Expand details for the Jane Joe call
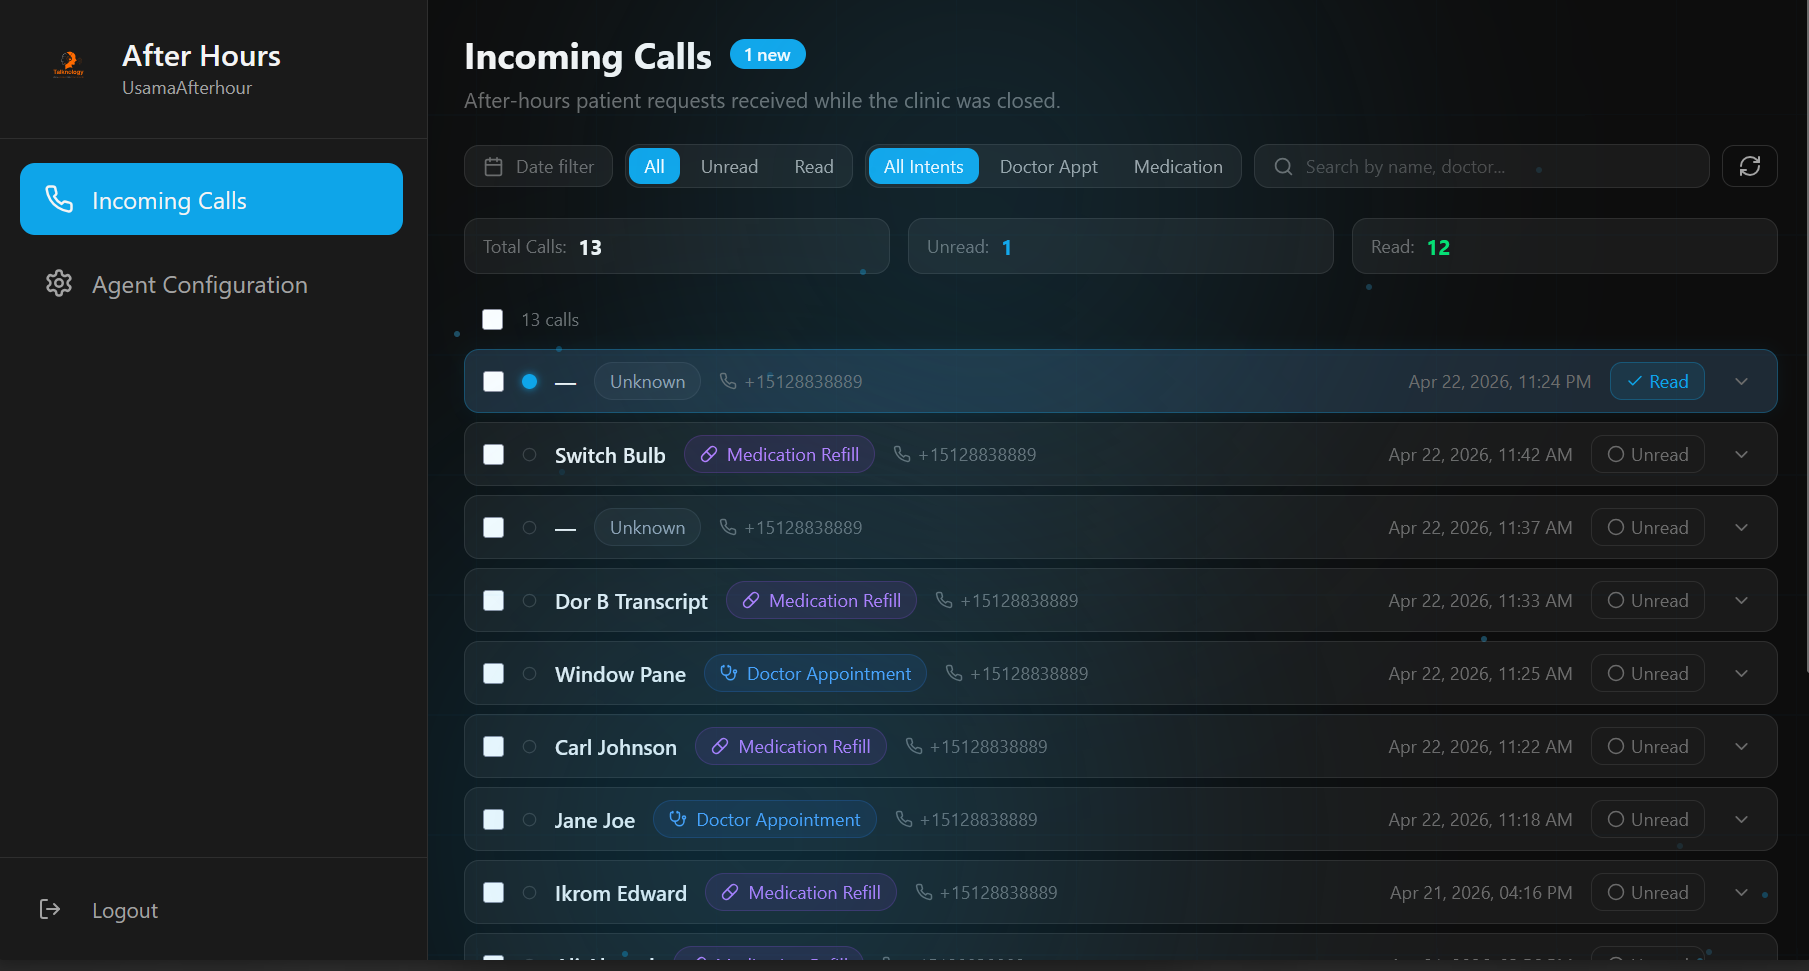Screen dimensions: 1809x971 1741,819
